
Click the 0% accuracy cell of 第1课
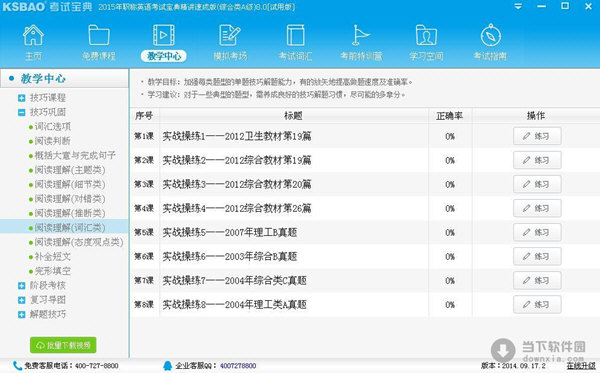pos(450,136)
